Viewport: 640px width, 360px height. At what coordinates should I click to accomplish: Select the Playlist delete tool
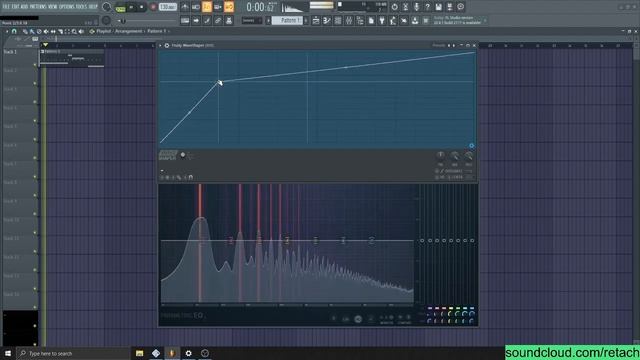[x=39, y=31]
